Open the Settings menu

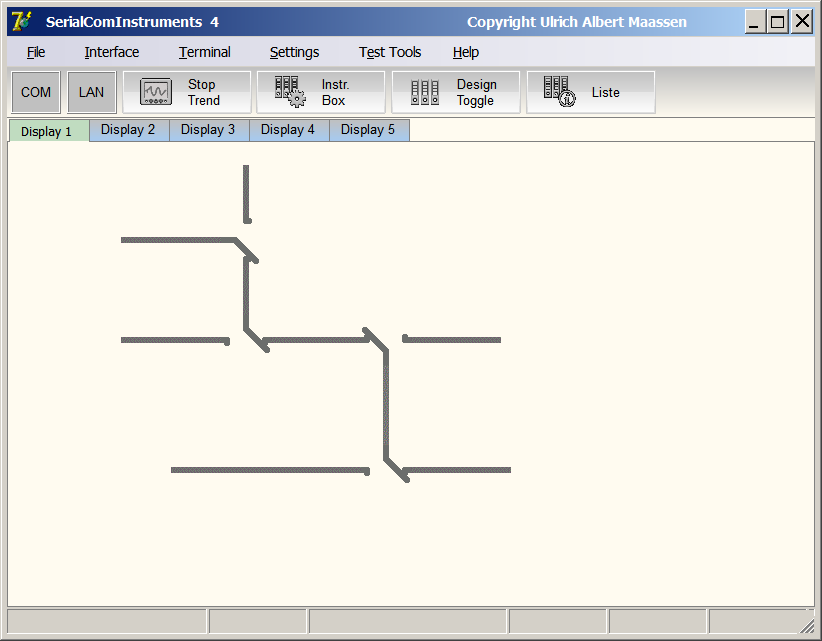(294, 52)
